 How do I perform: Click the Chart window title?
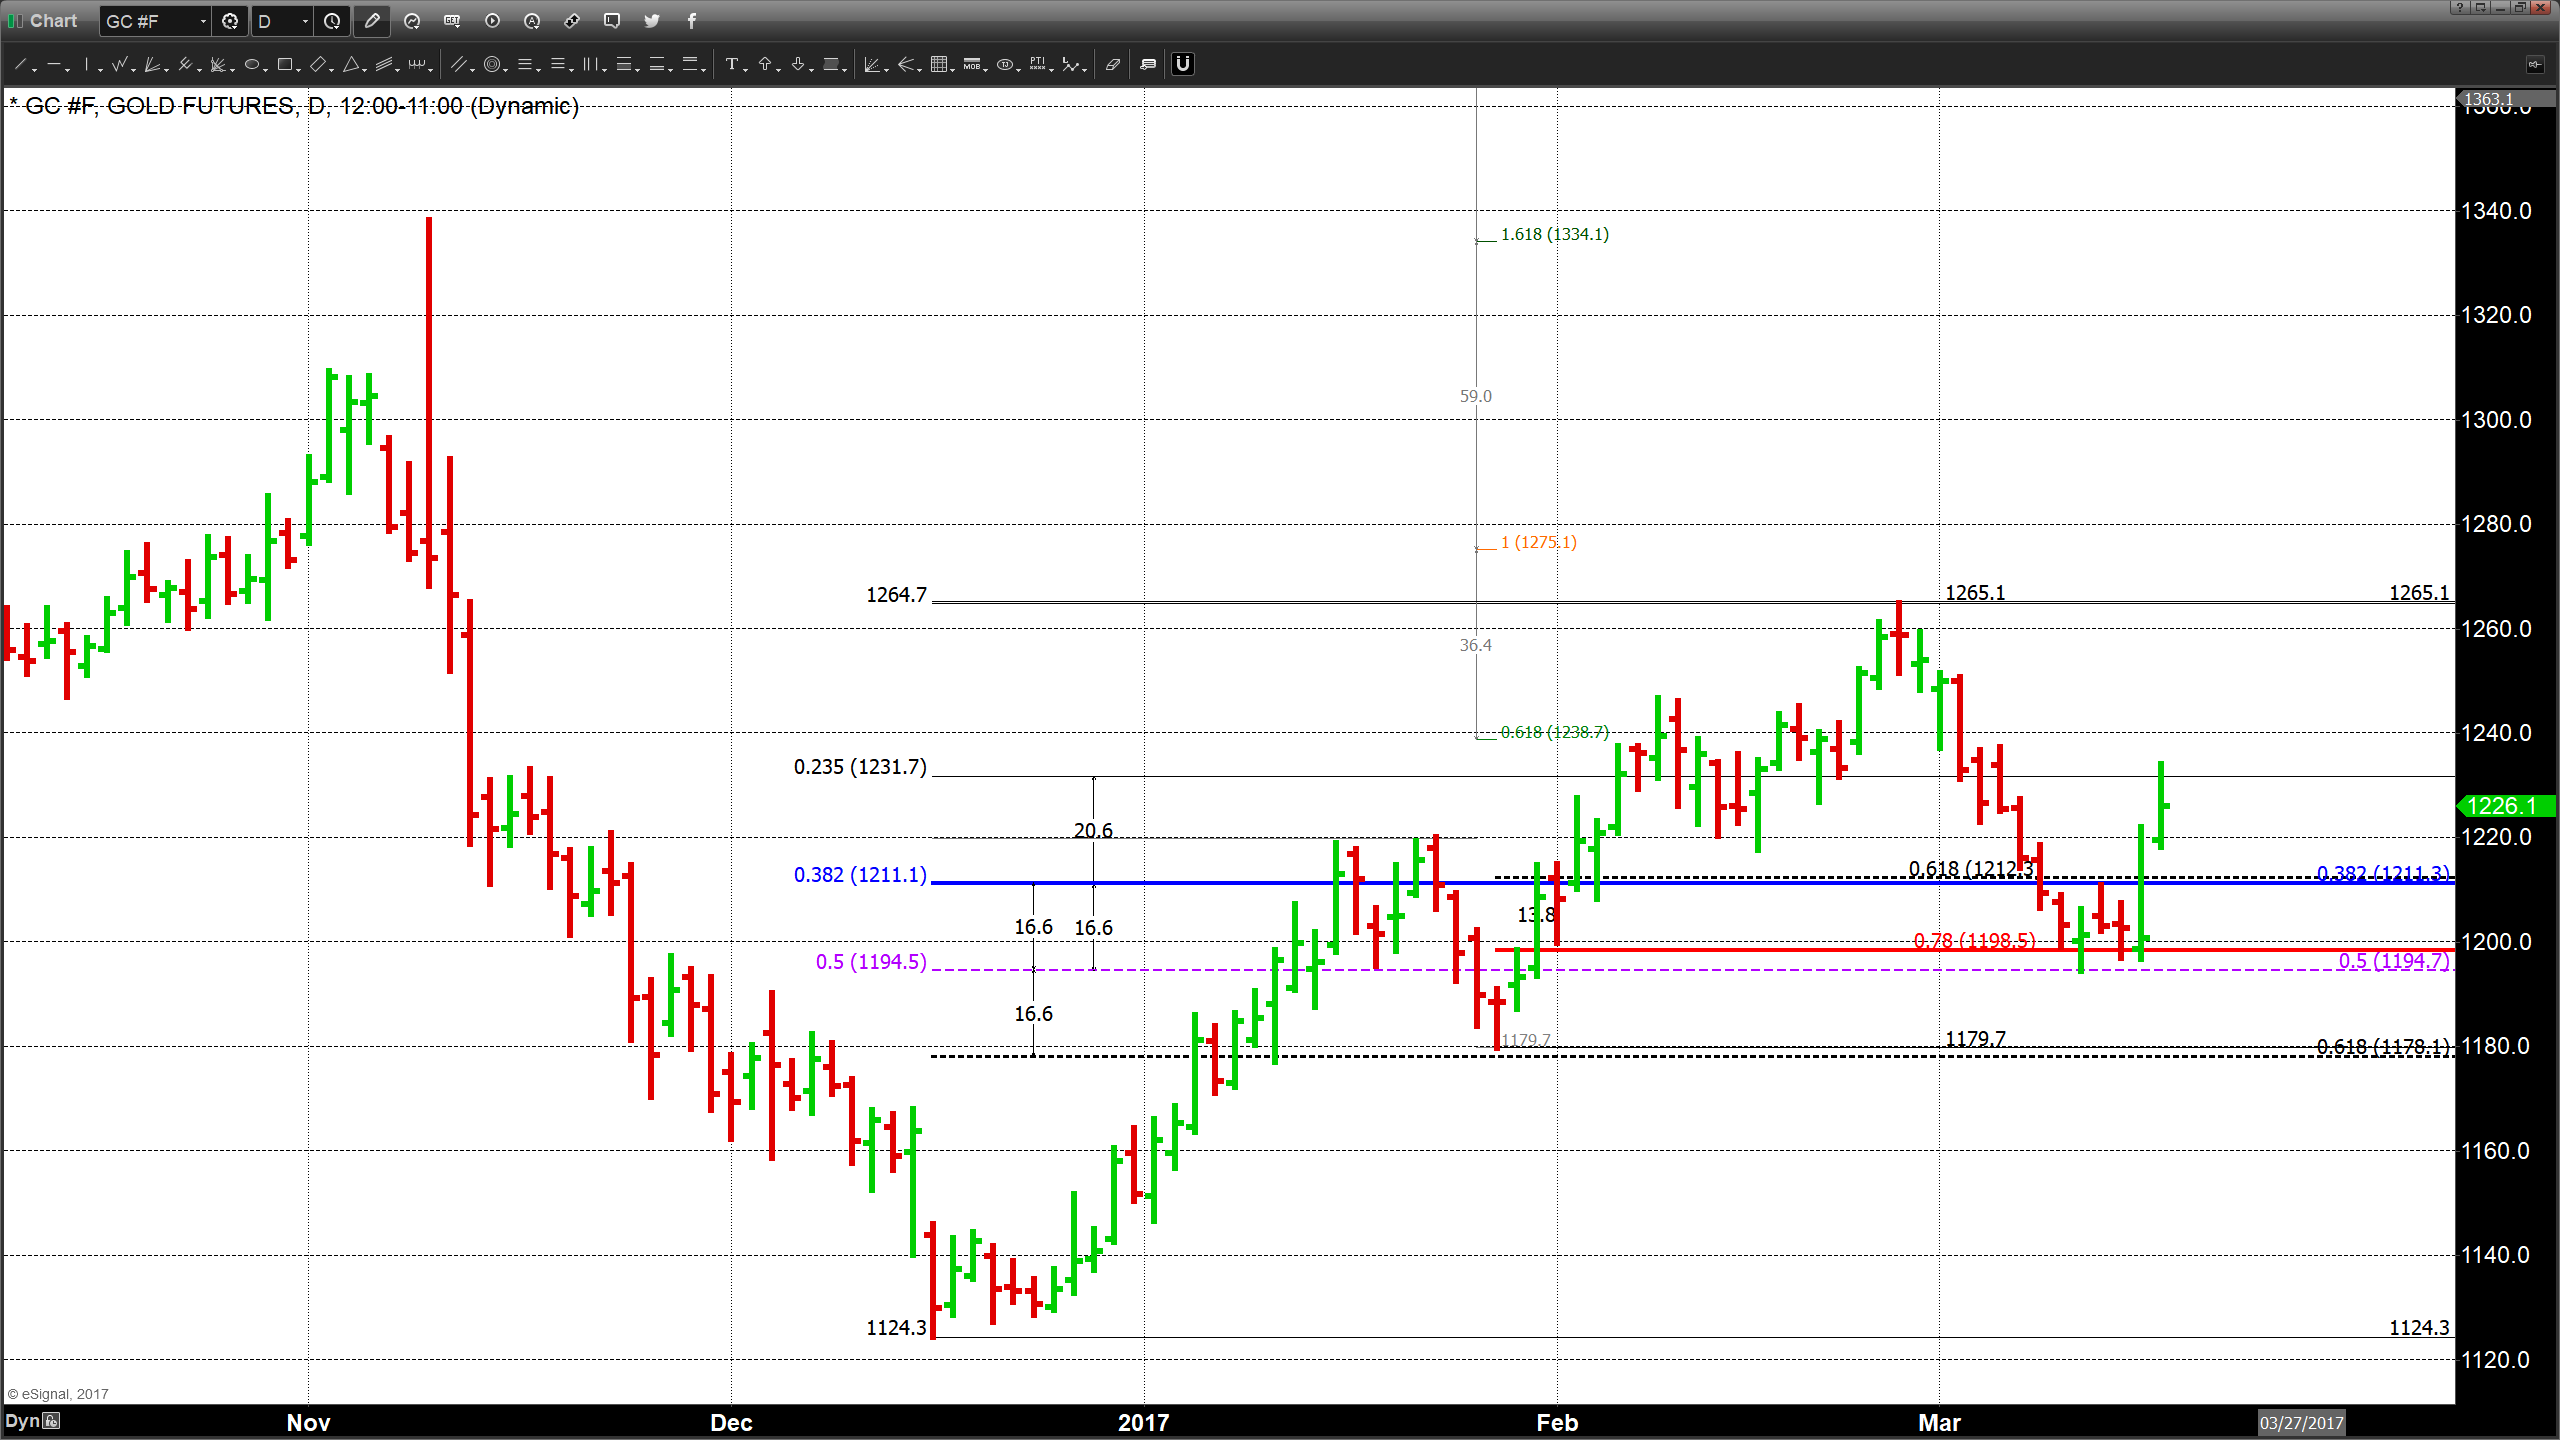[x=53, y=21]
